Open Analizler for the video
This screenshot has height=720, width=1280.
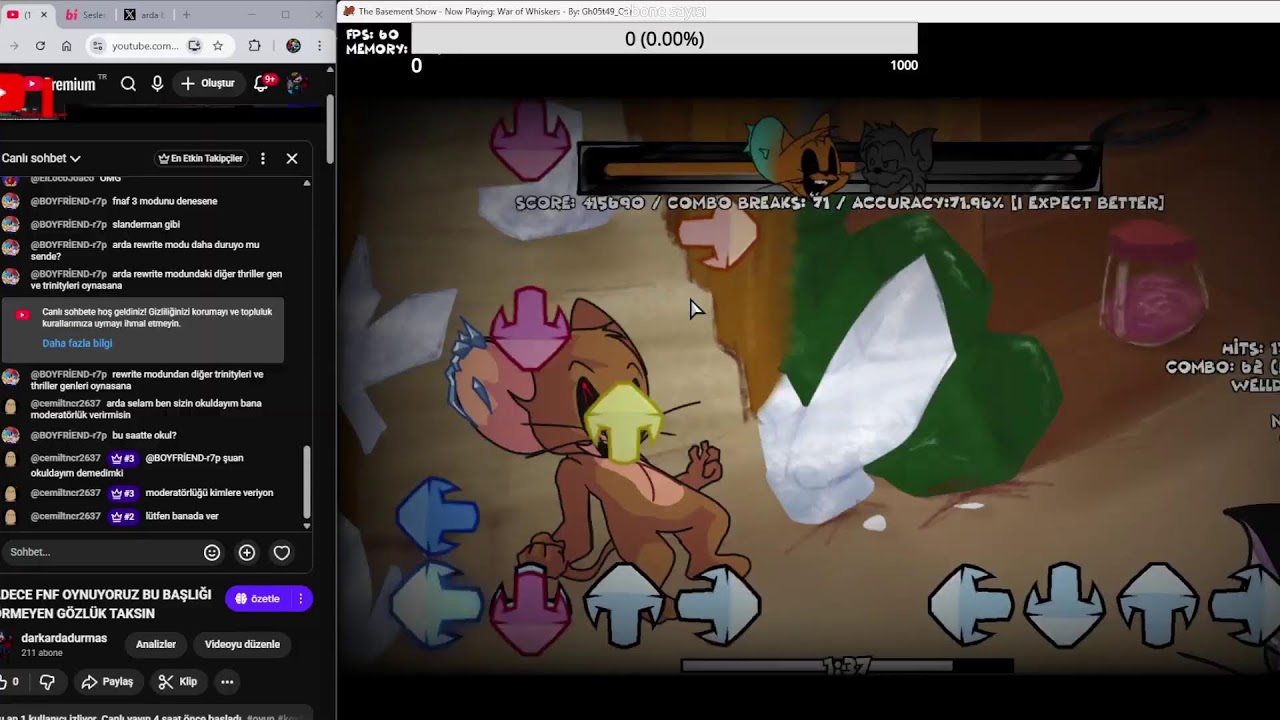pos(156,644)
